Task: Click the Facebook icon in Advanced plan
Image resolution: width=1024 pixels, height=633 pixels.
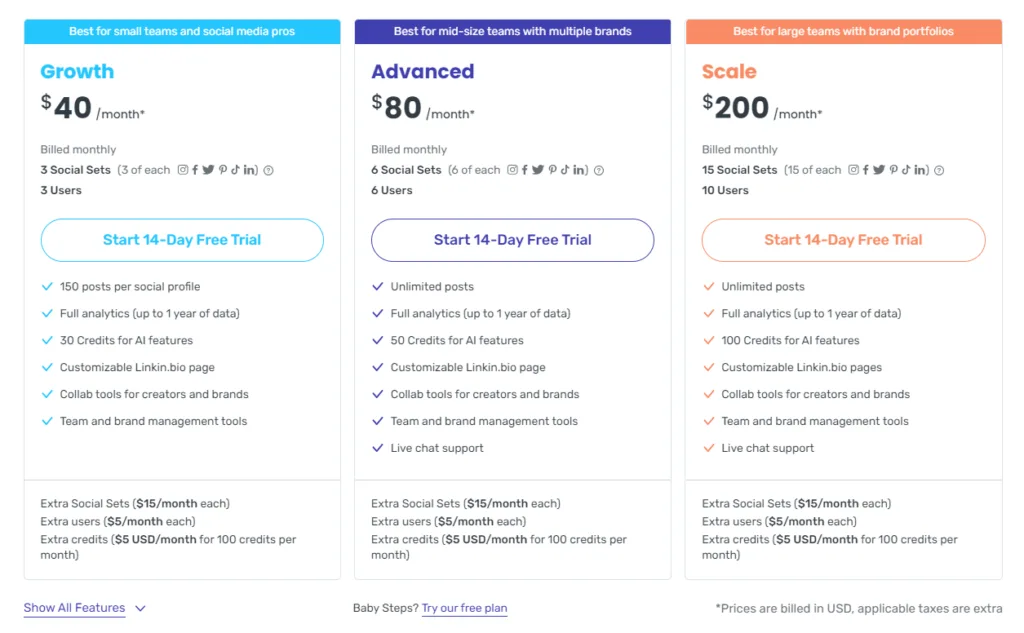Action: (x=526, y=170)
